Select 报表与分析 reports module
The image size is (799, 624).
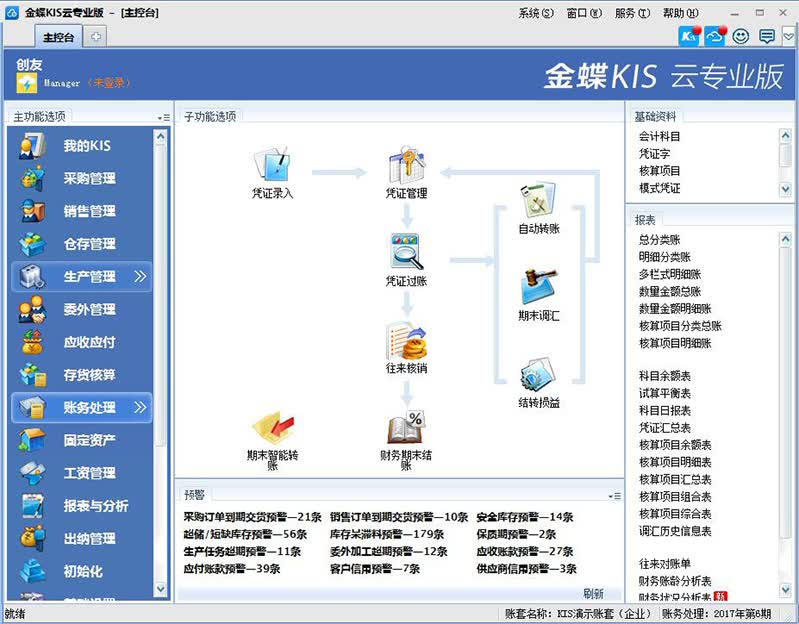click(80, 506)
